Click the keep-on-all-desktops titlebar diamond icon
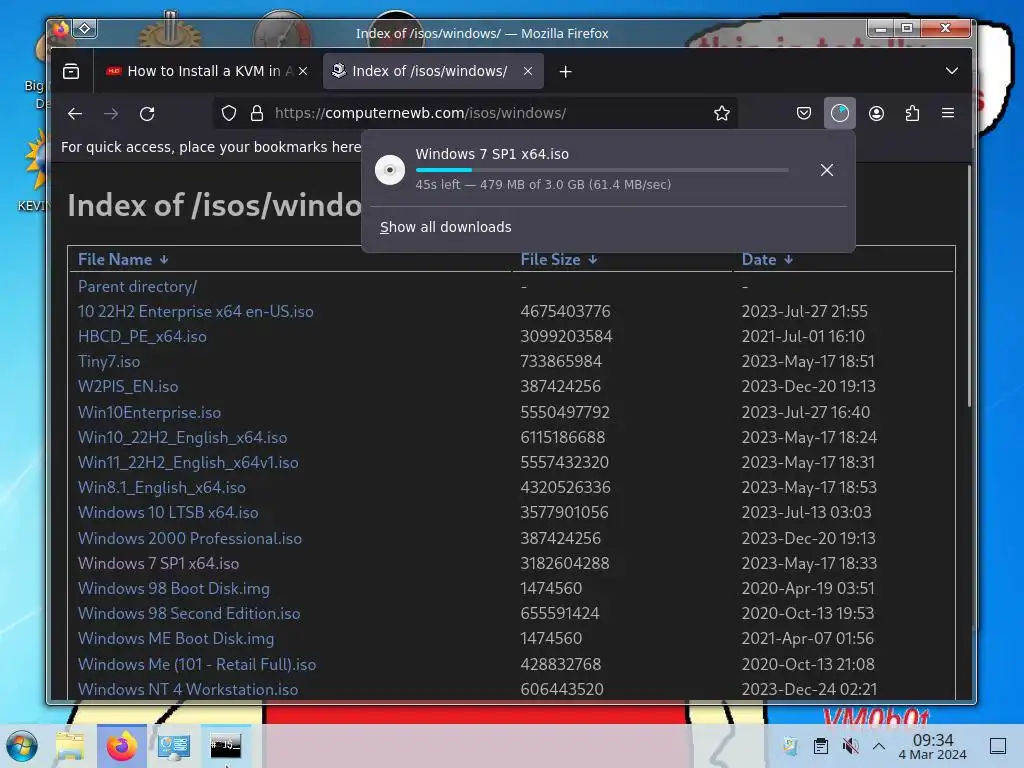 (x=85, y=28)
